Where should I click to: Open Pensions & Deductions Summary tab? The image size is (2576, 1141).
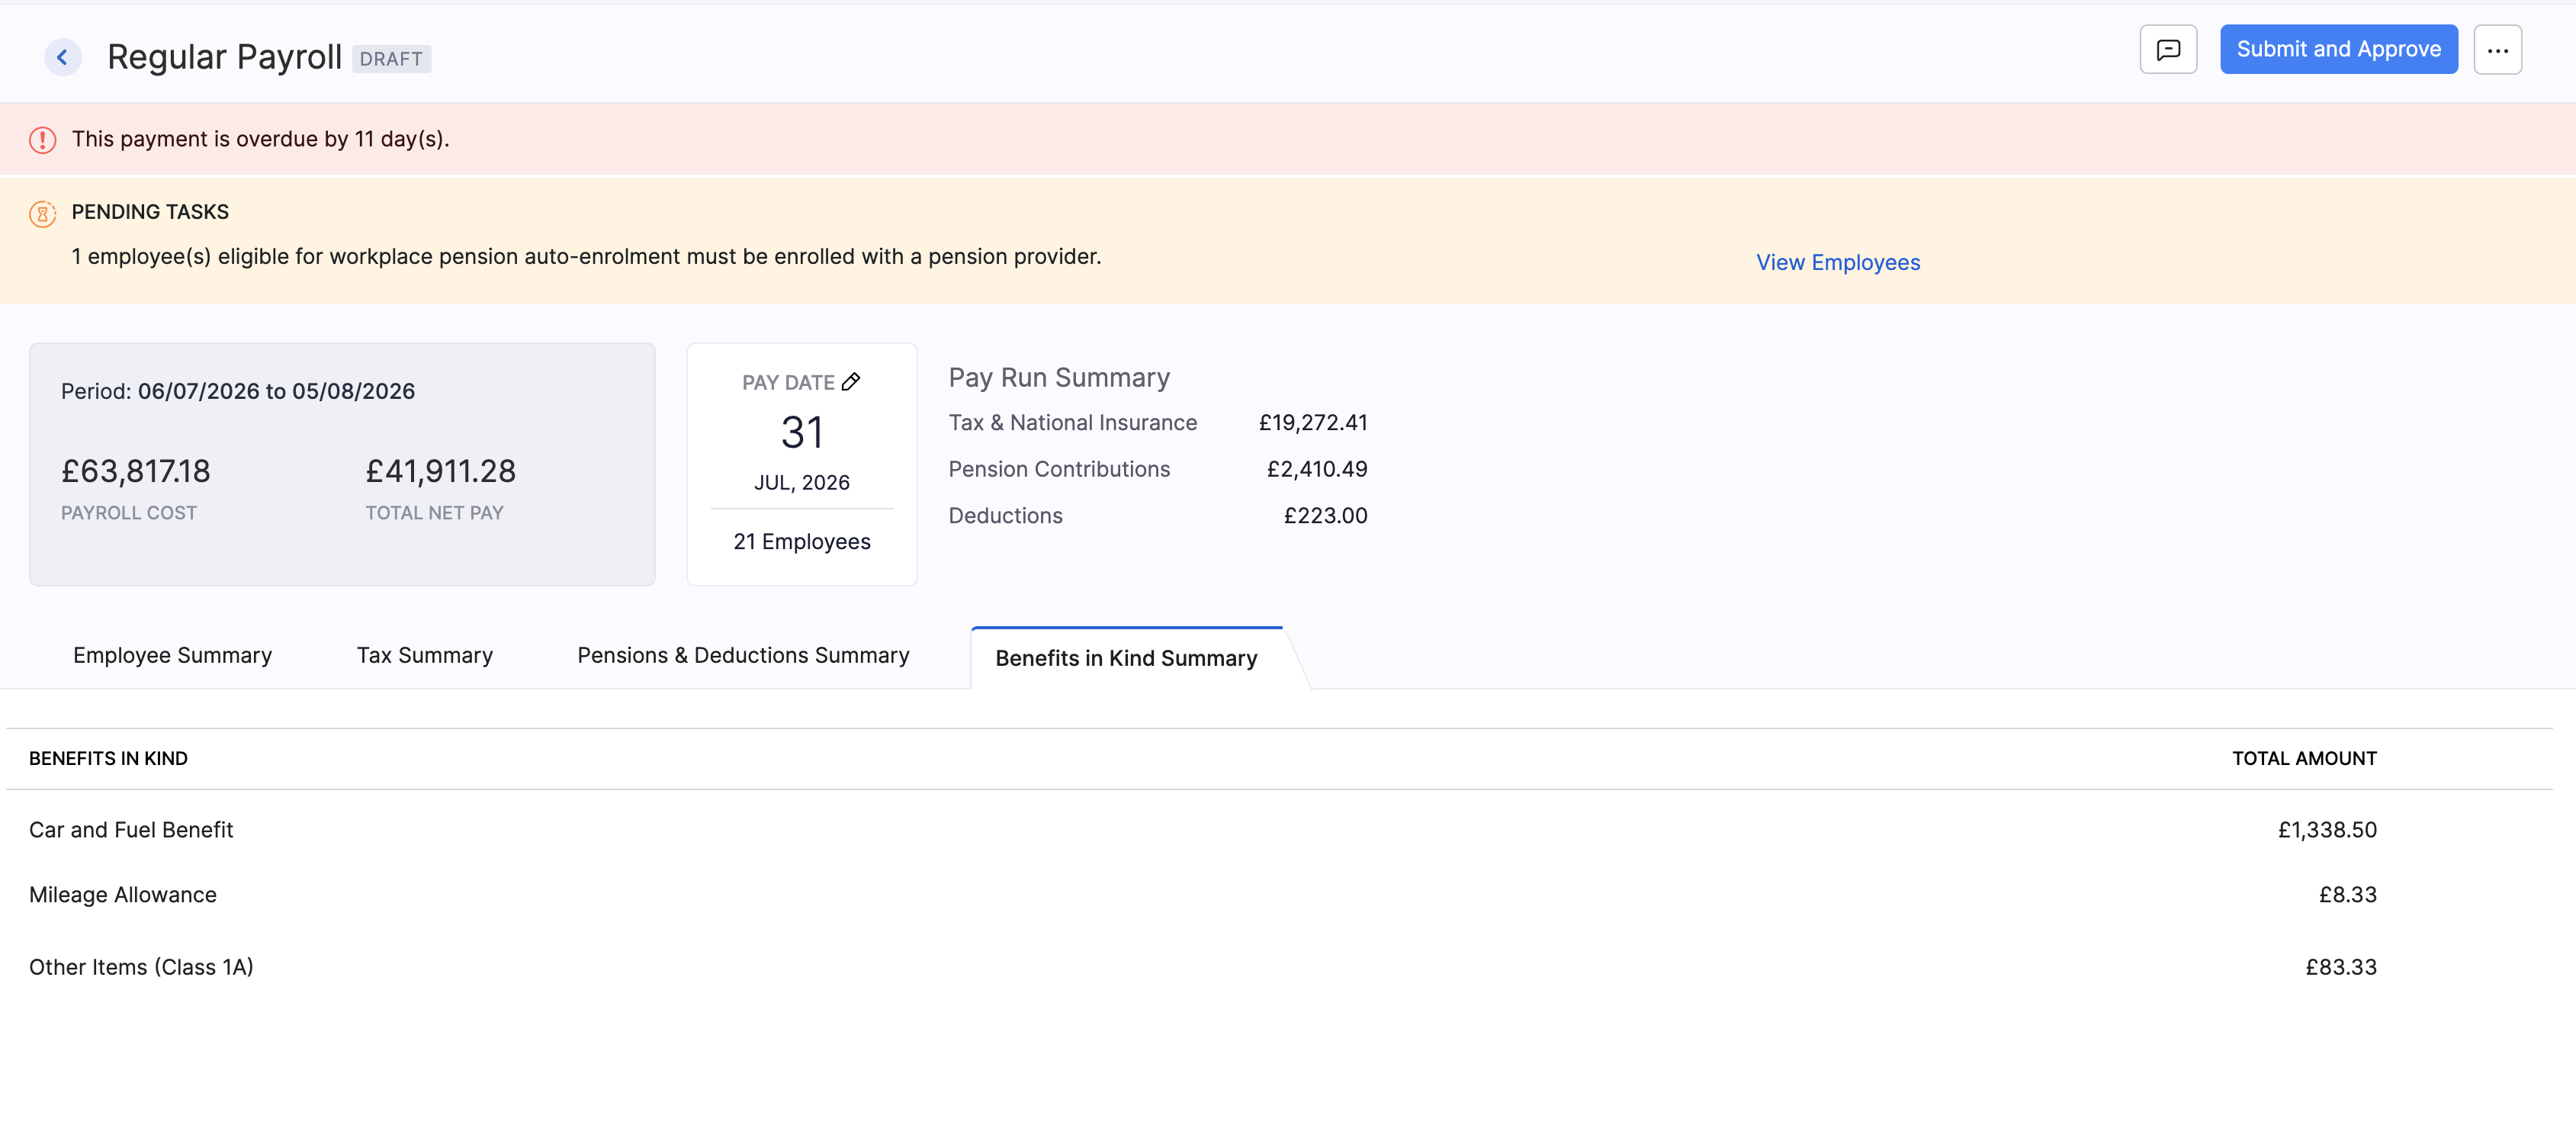pos(743,655)
